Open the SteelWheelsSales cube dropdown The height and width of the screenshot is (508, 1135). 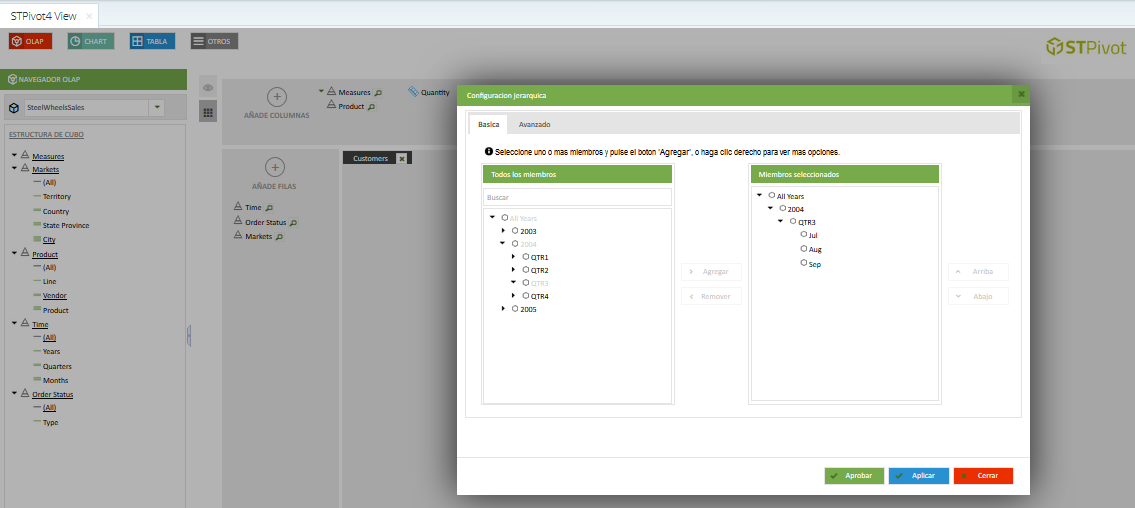point(157,108)
